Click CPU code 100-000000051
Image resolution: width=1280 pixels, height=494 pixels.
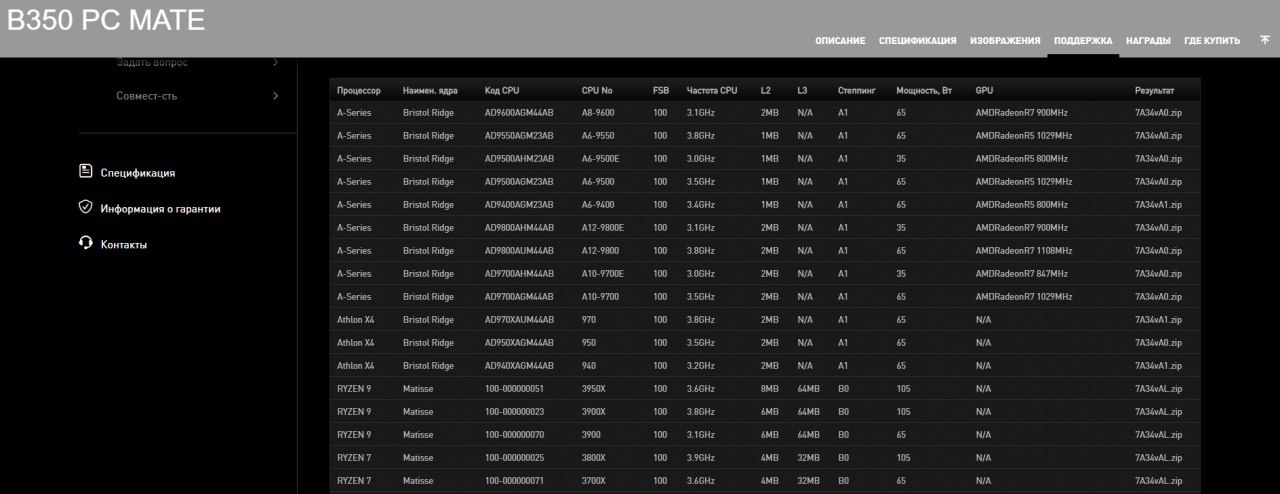point(514,389)
